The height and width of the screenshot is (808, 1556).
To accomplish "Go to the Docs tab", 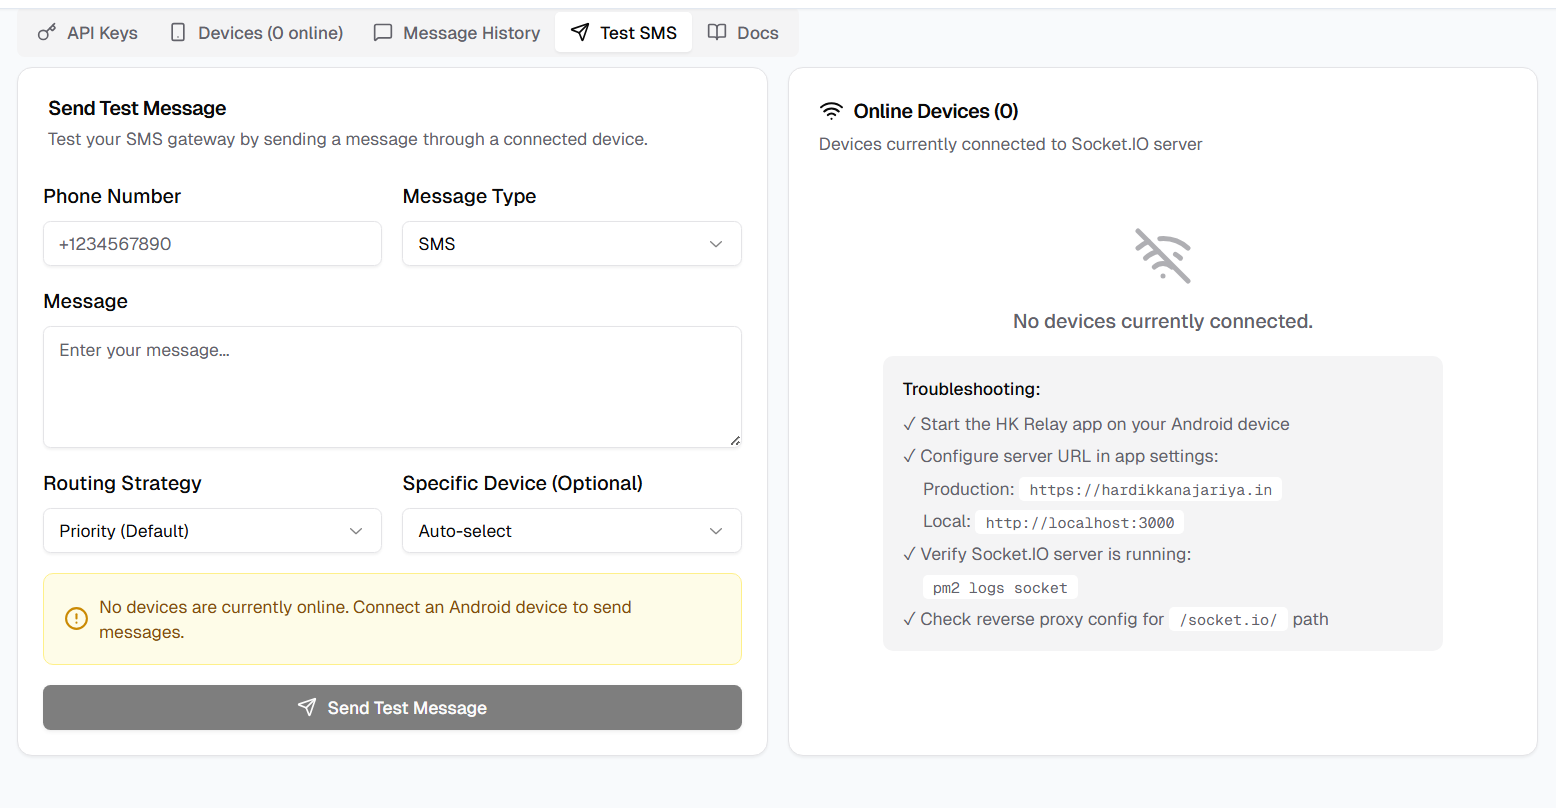I will pos(743,33).
